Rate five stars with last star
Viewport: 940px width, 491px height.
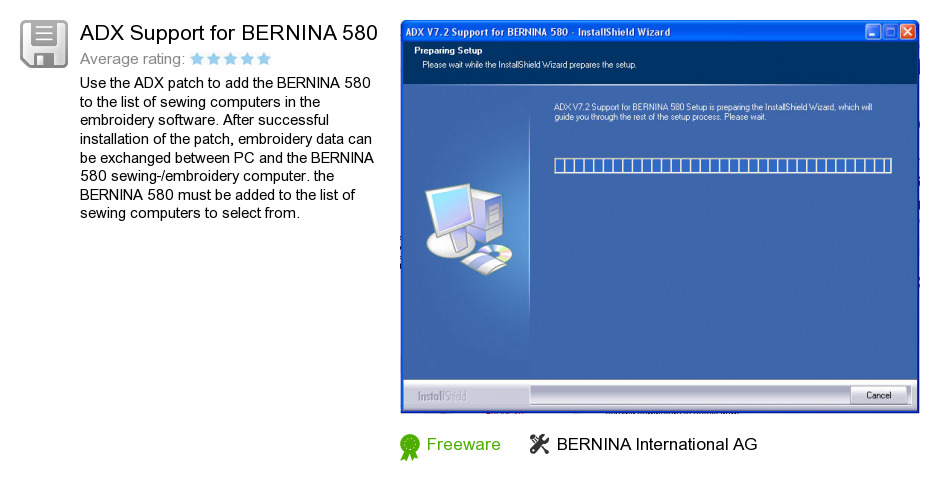(x=264, y=59)
